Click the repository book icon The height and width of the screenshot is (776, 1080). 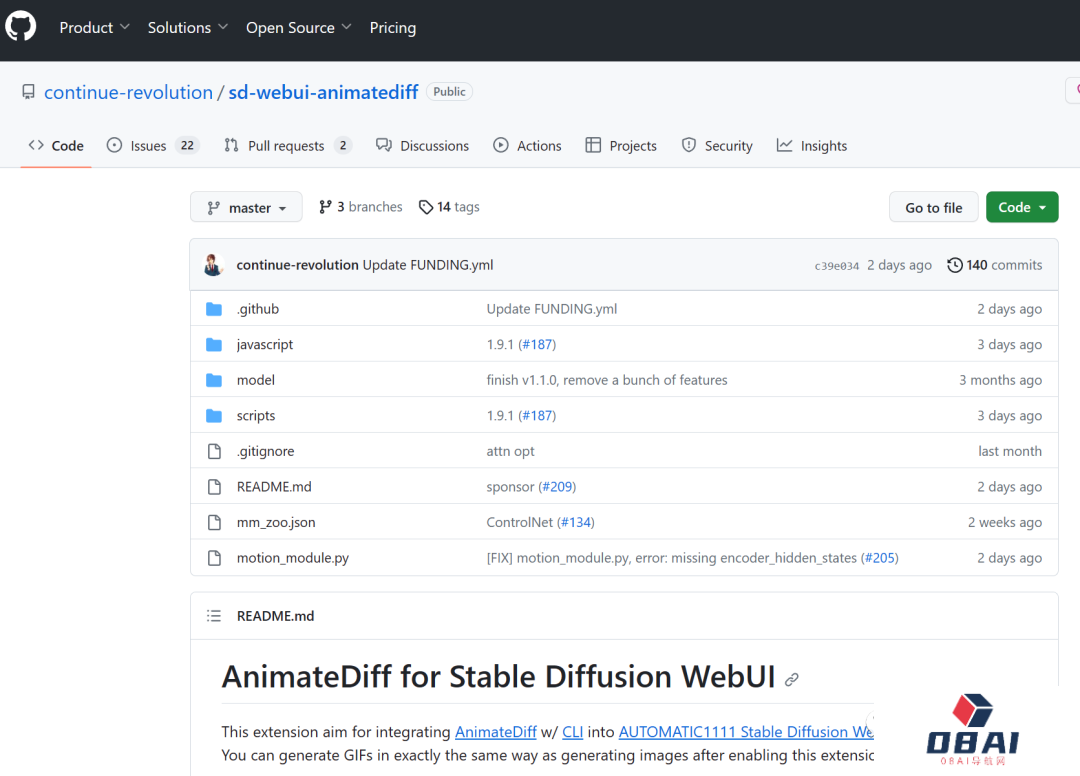tap(28, 92)
